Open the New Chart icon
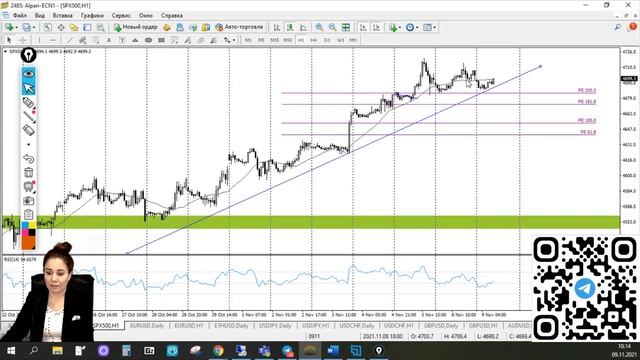The width and height of the screenshot is (640, 360). [x=9, y=27]
